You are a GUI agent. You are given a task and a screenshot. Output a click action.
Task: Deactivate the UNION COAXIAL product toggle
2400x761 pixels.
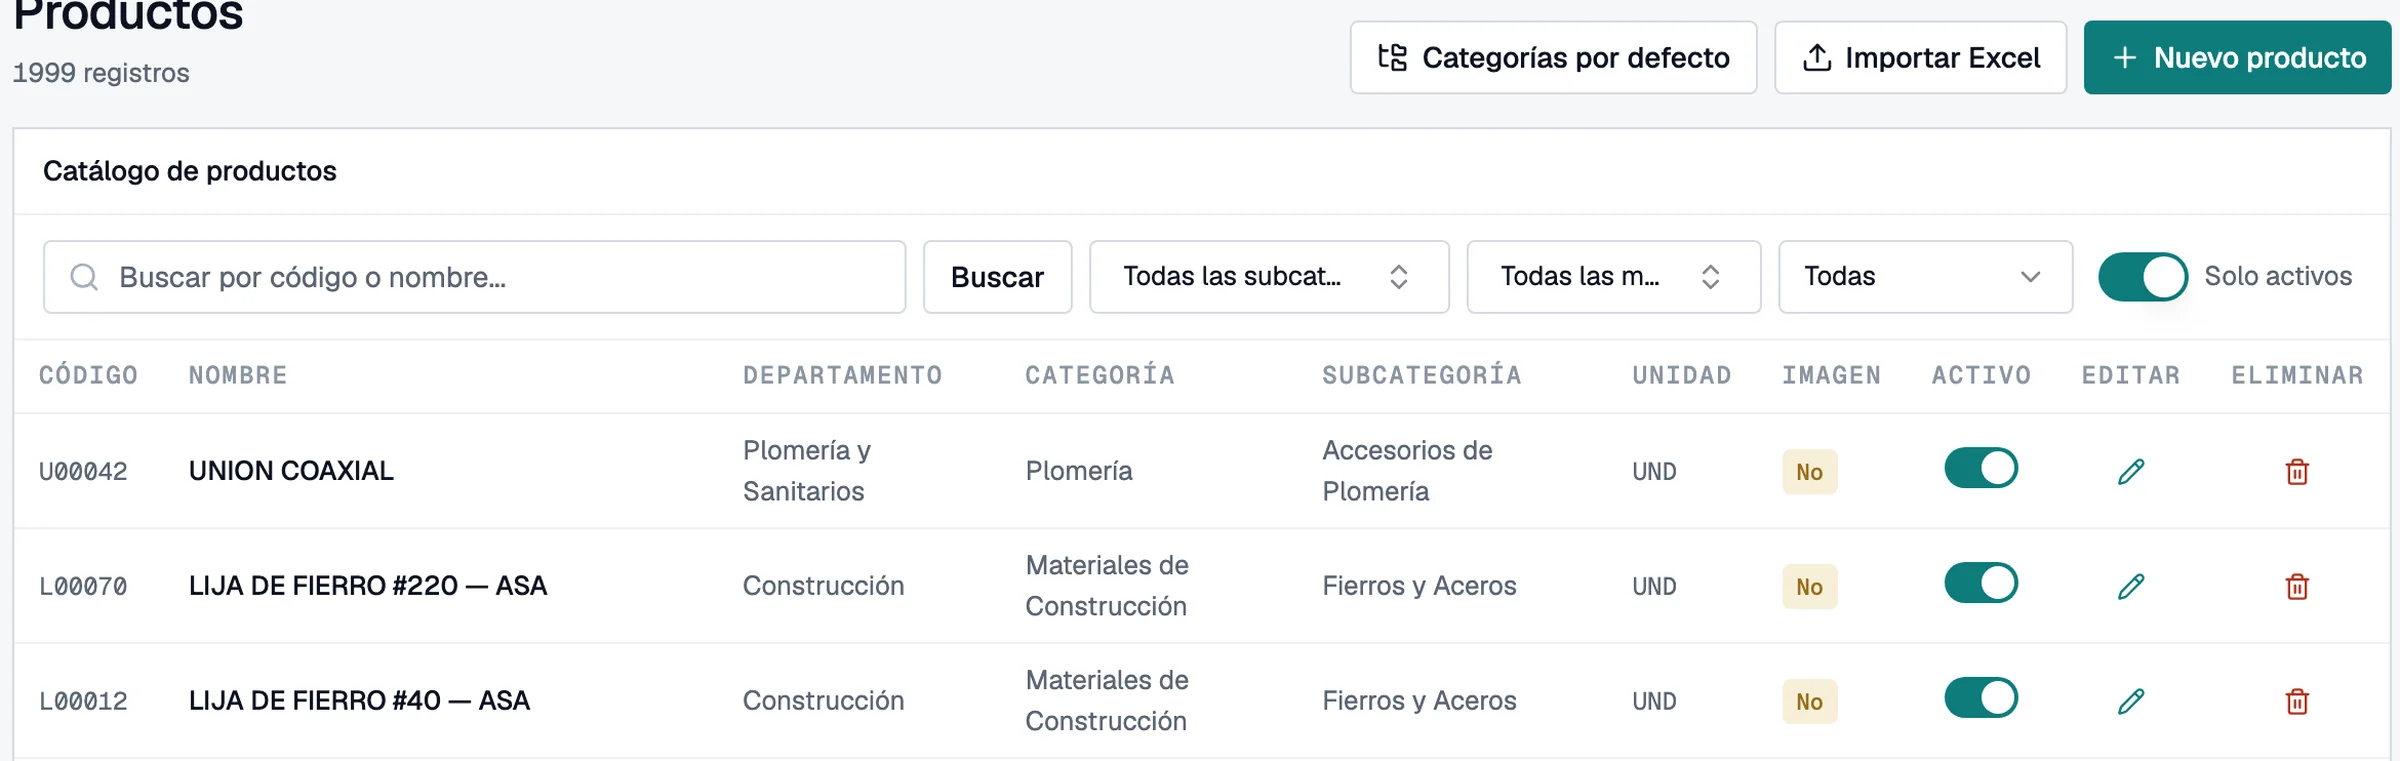tap(1981, 468)
